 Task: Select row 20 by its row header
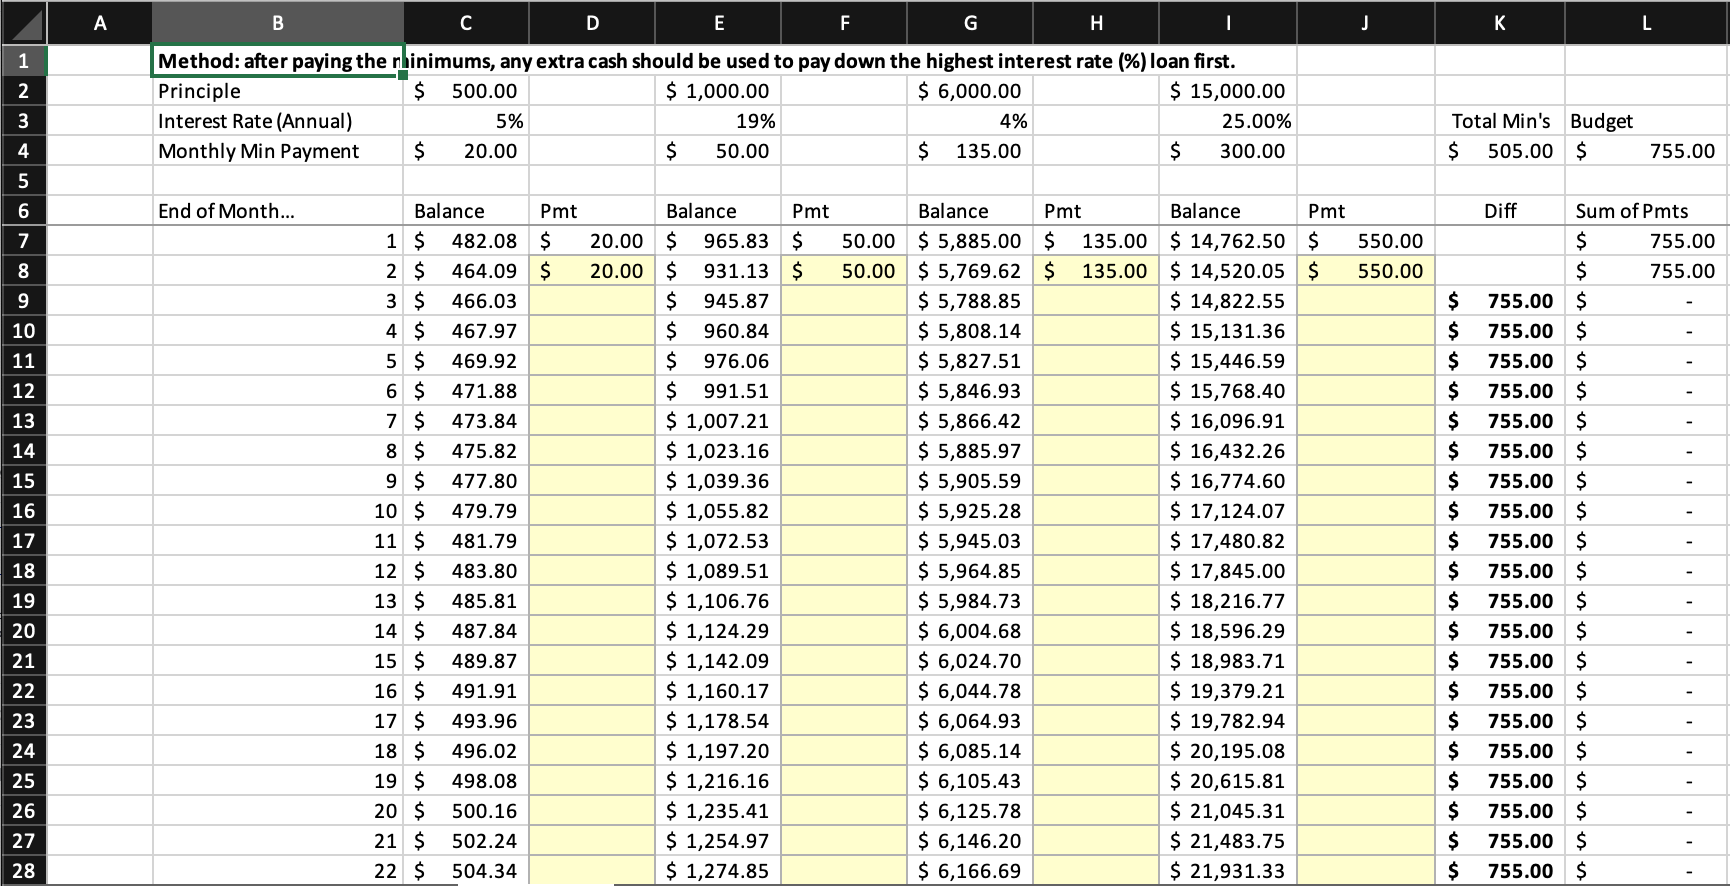tap(23, 631)
